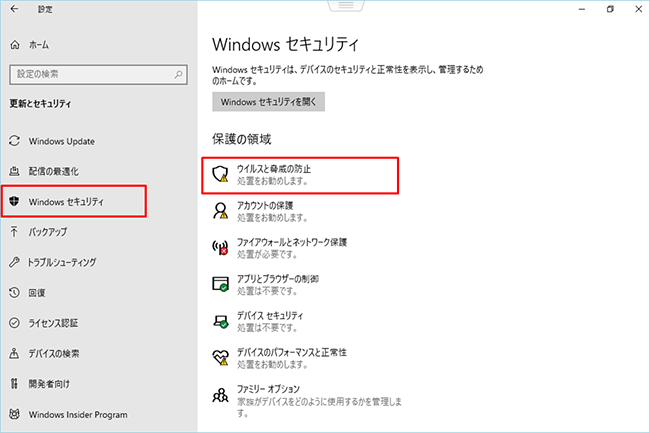The width and height of the screenshot is (650, 433).
Task: Click the firewall network antenna icon
Action: pos(221,247)
